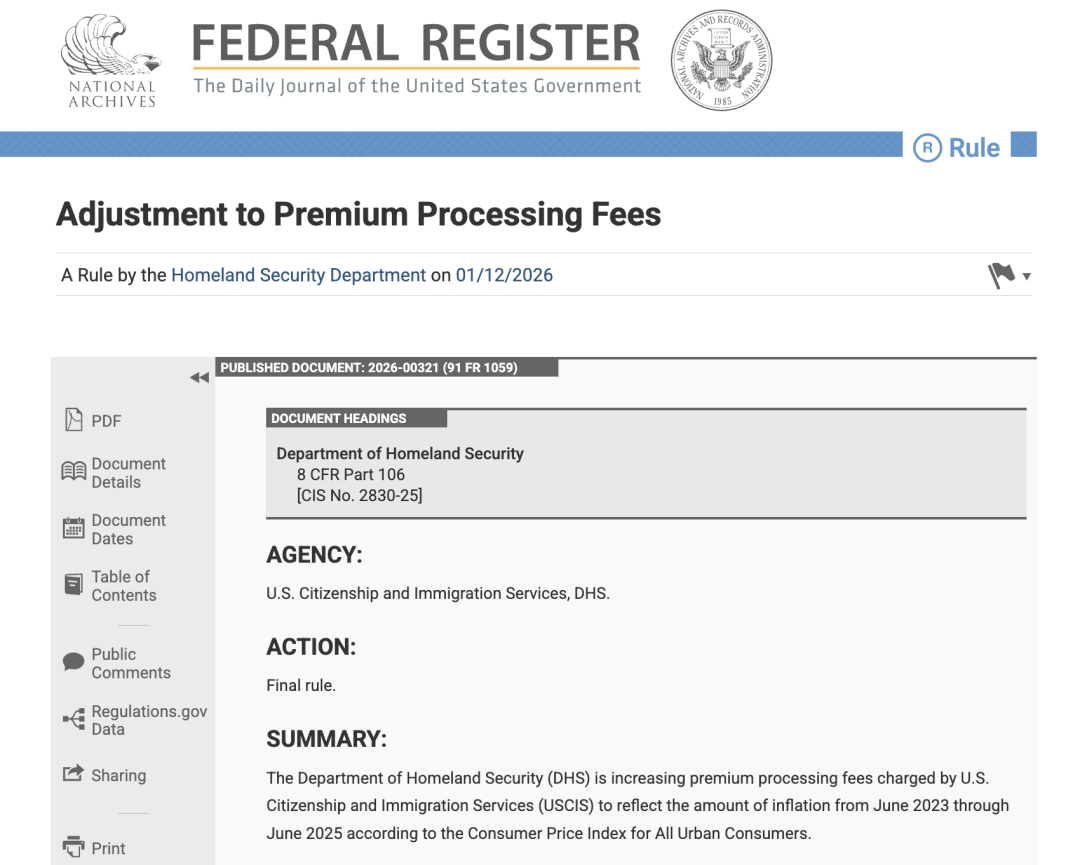
Task: Click the Rule document type badge
Action: 957,148
